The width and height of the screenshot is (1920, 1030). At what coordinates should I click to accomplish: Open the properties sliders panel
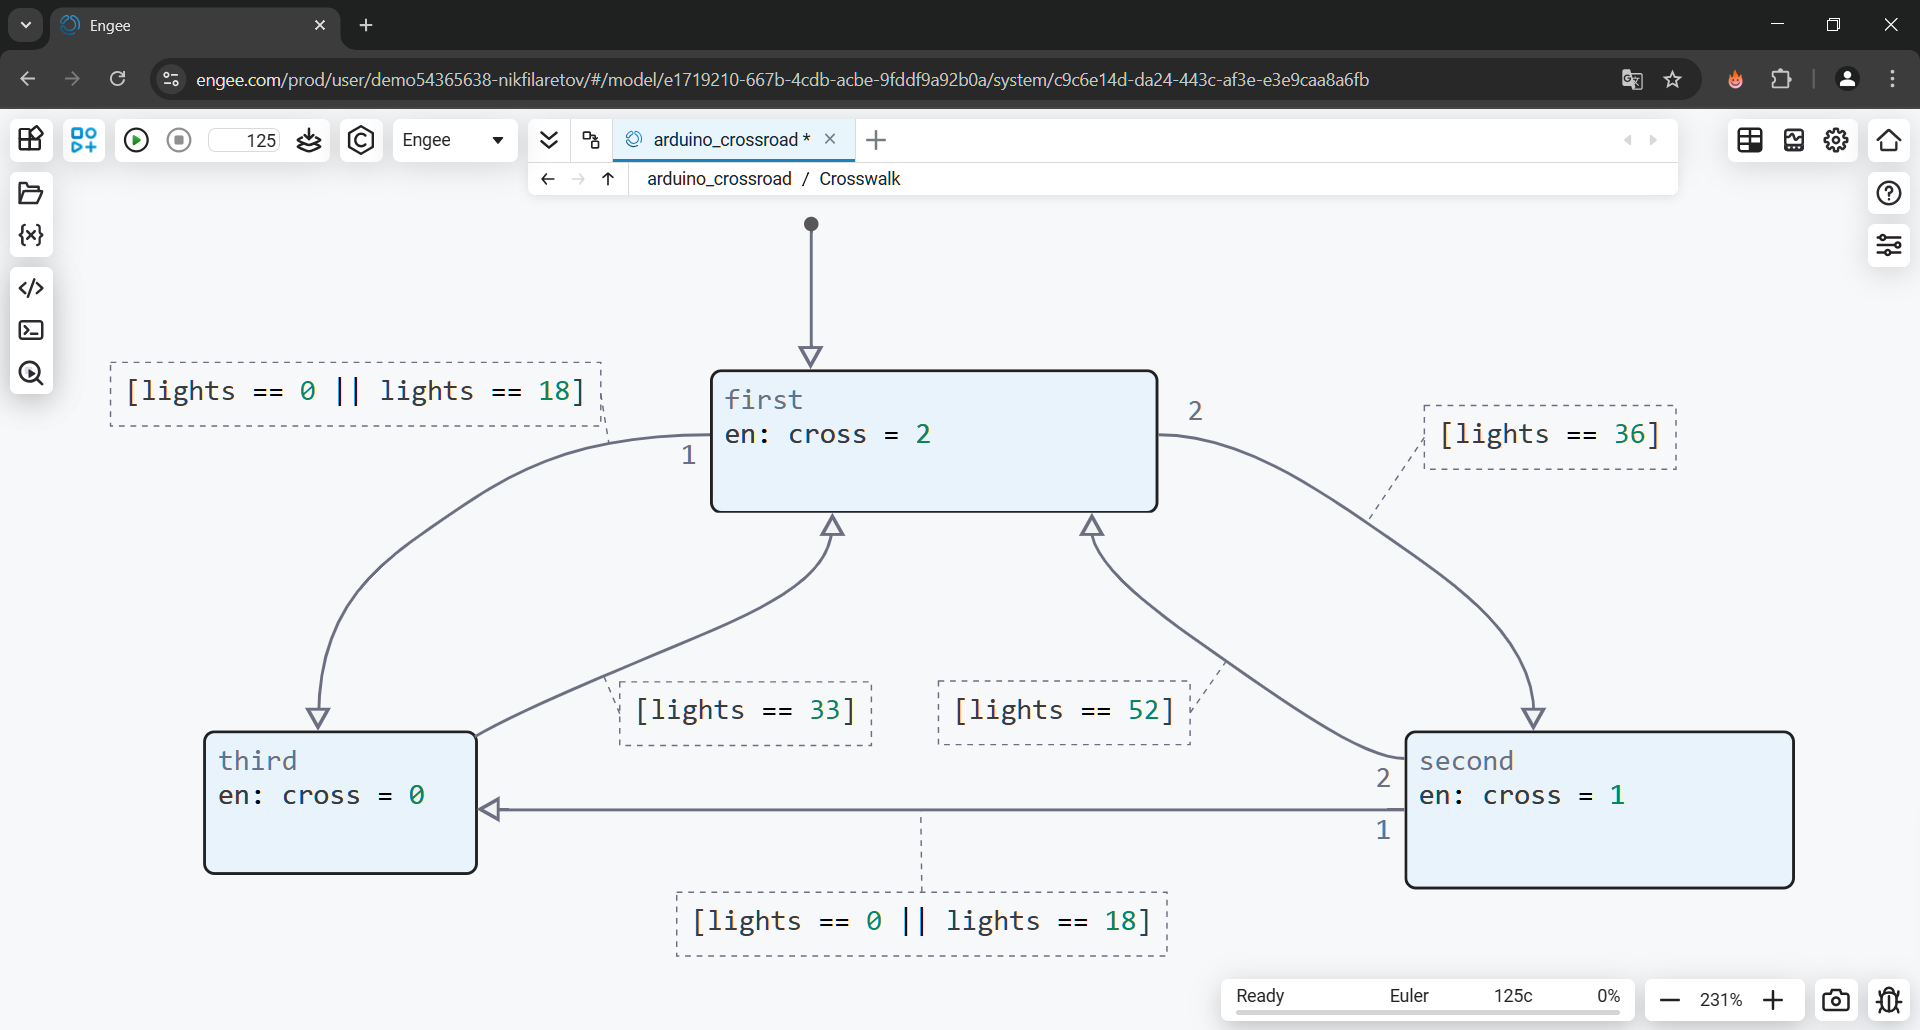[1889, 245]
